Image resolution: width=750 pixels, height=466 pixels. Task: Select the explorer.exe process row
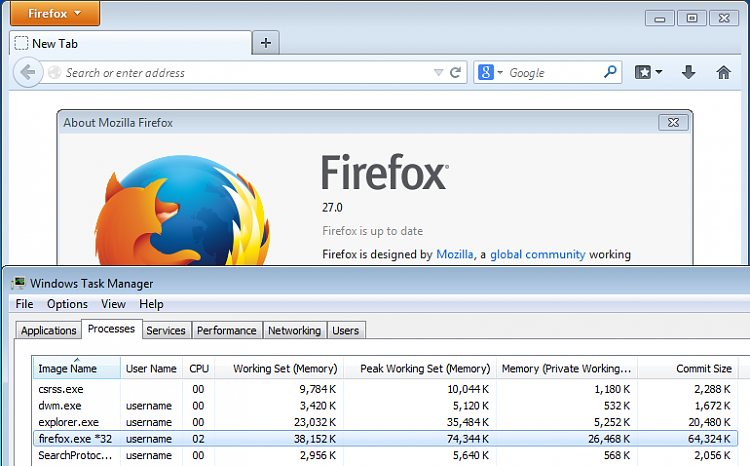(x=385, y=422)
